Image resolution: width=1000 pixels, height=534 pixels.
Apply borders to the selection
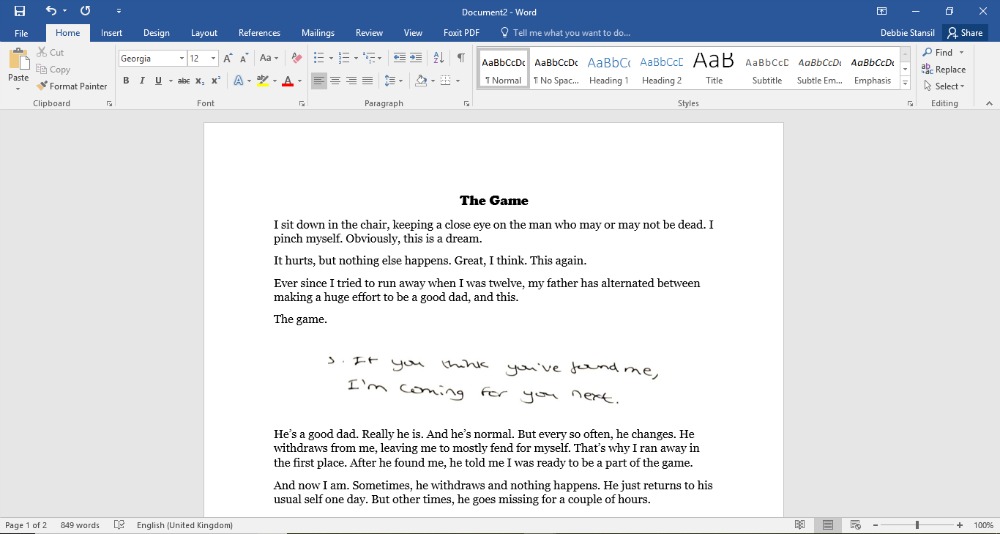tap(445, 80)
